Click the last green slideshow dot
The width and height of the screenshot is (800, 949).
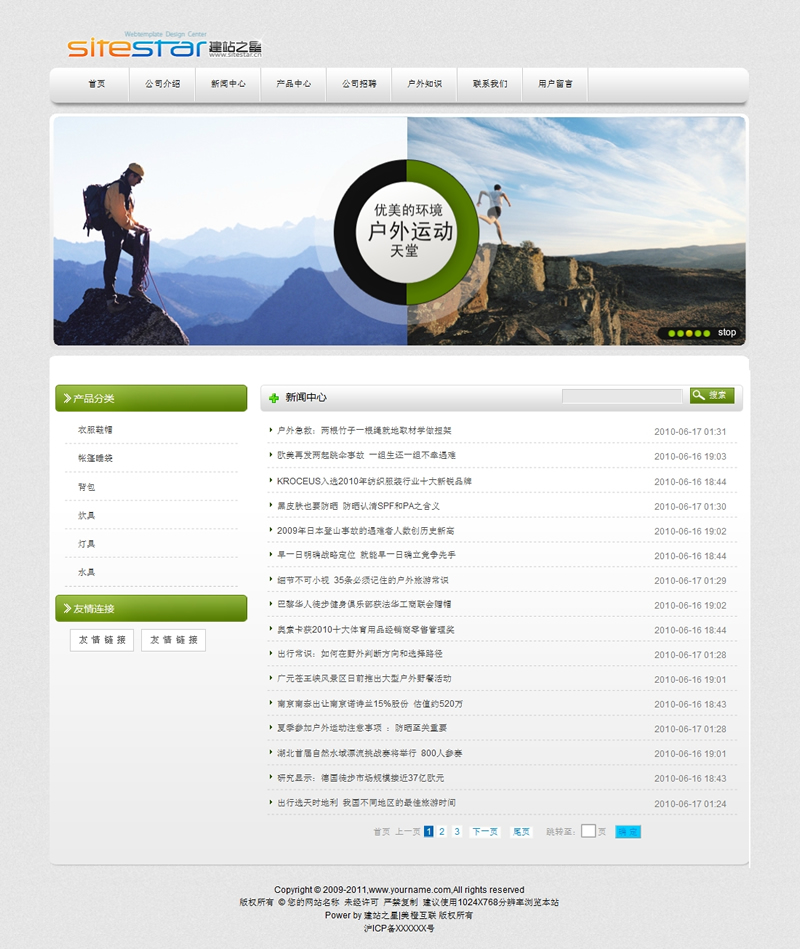[706, 333]
